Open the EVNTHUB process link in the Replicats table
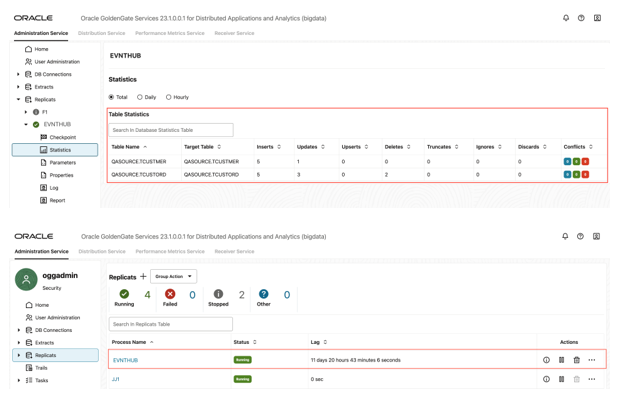622x409 pixels. pos(125,360)
